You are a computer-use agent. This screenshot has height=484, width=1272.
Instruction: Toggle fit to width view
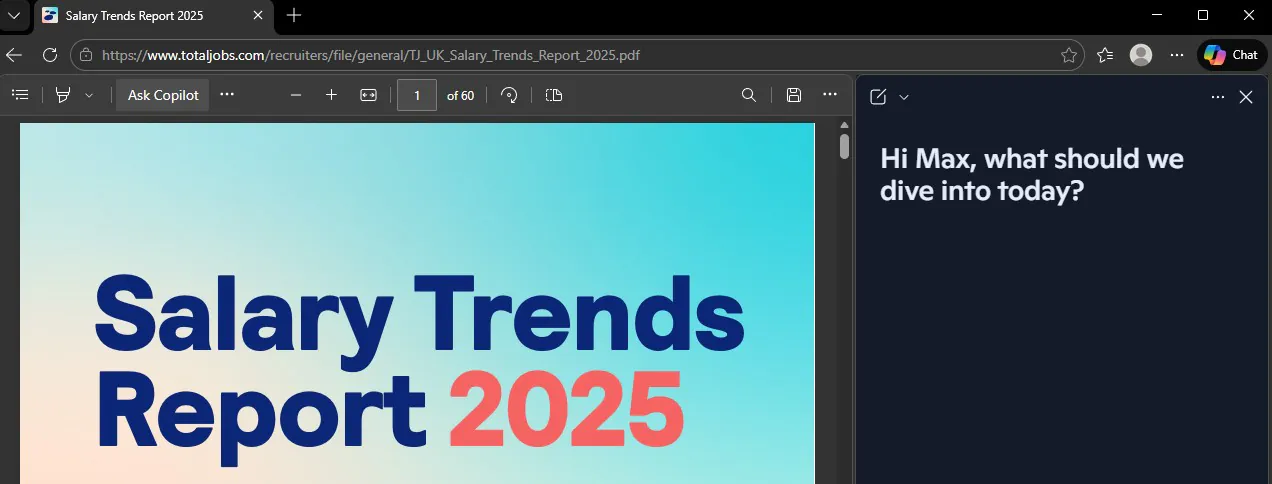(x=368, y=95)
